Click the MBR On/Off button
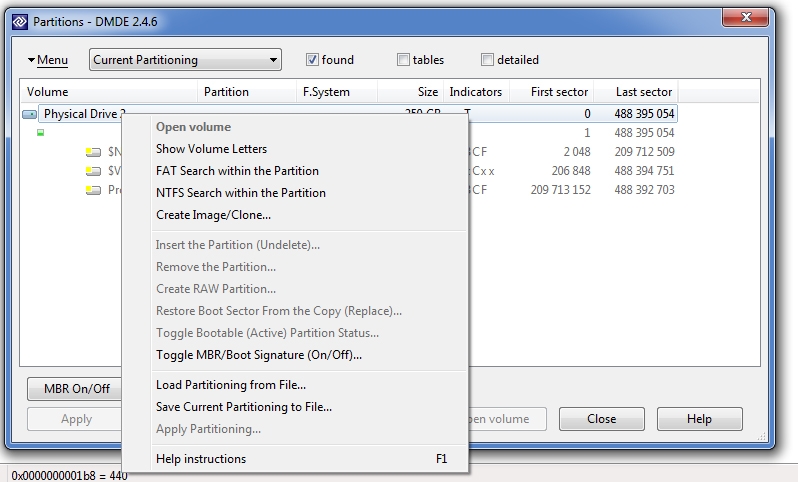This screenshot has height=482, width=798. tap(74, 389)
